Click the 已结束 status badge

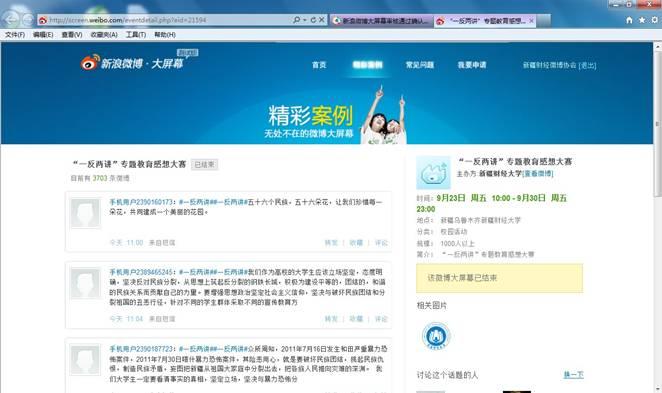tap(204, 164)
